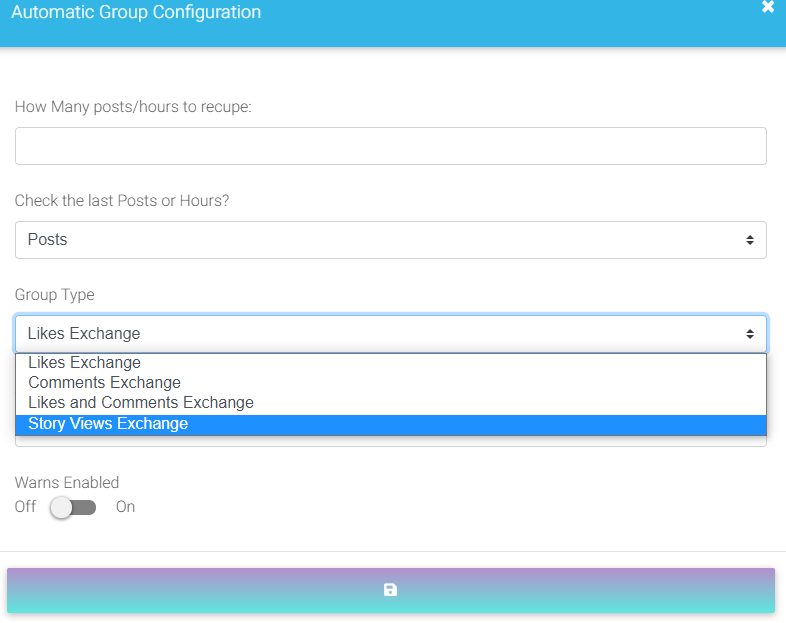Click the 'Check the last Posts or Hours?' label
Image resolution: width=786 pixels, height=623 pixels.
coord(122,201)
